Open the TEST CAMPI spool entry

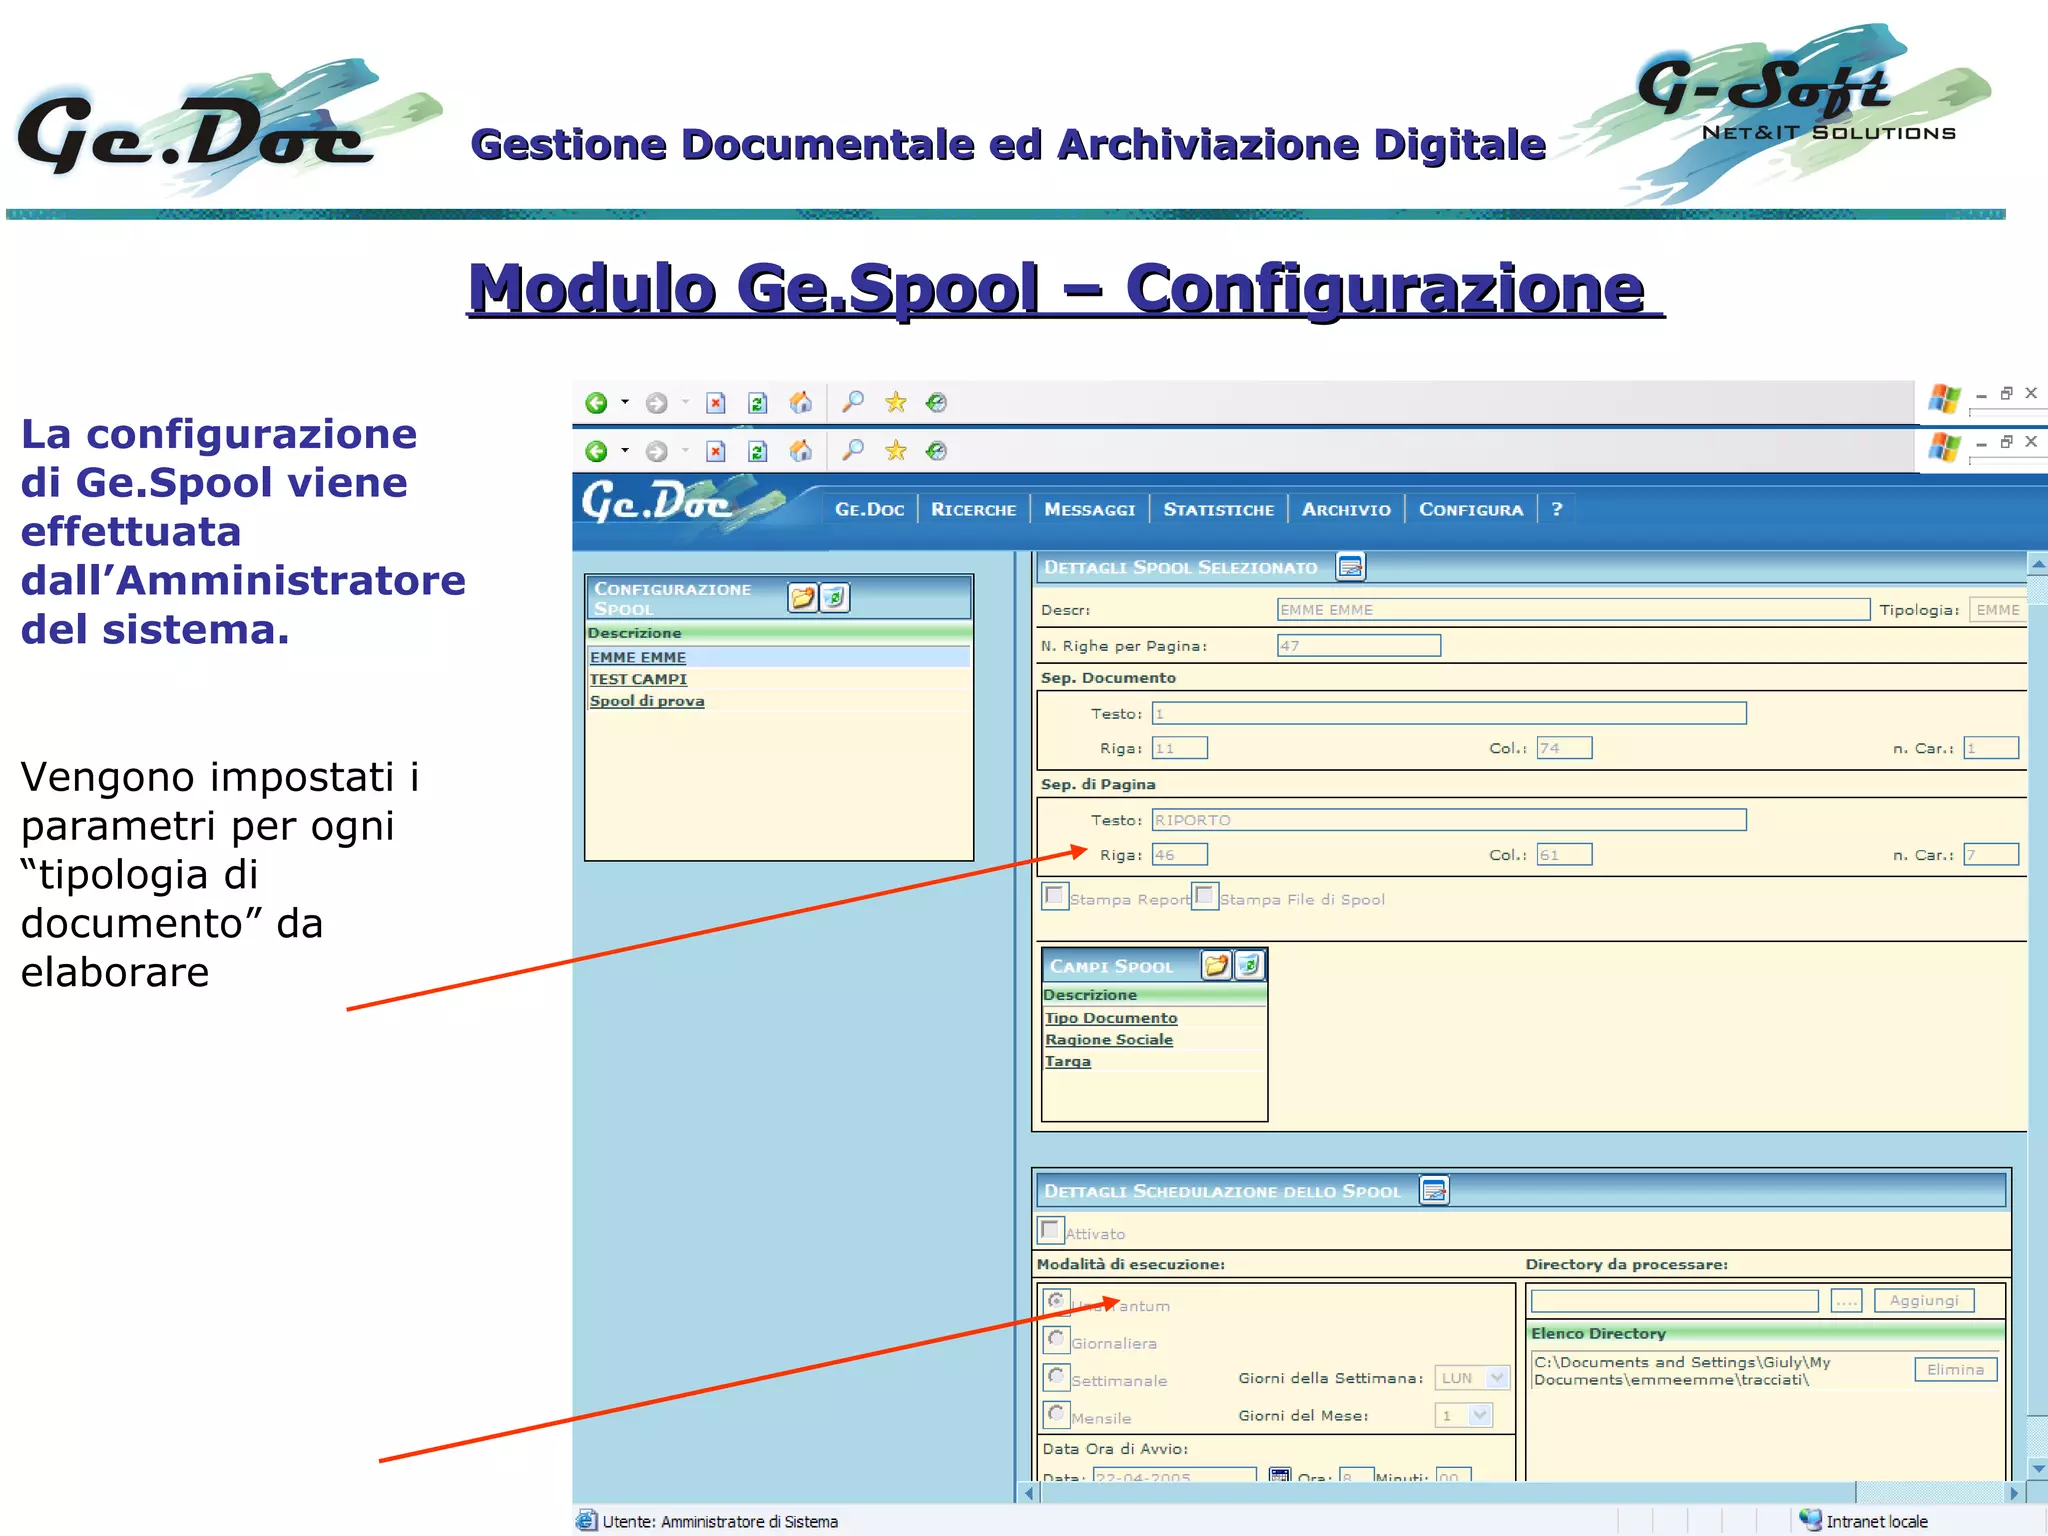click(638, 679)
